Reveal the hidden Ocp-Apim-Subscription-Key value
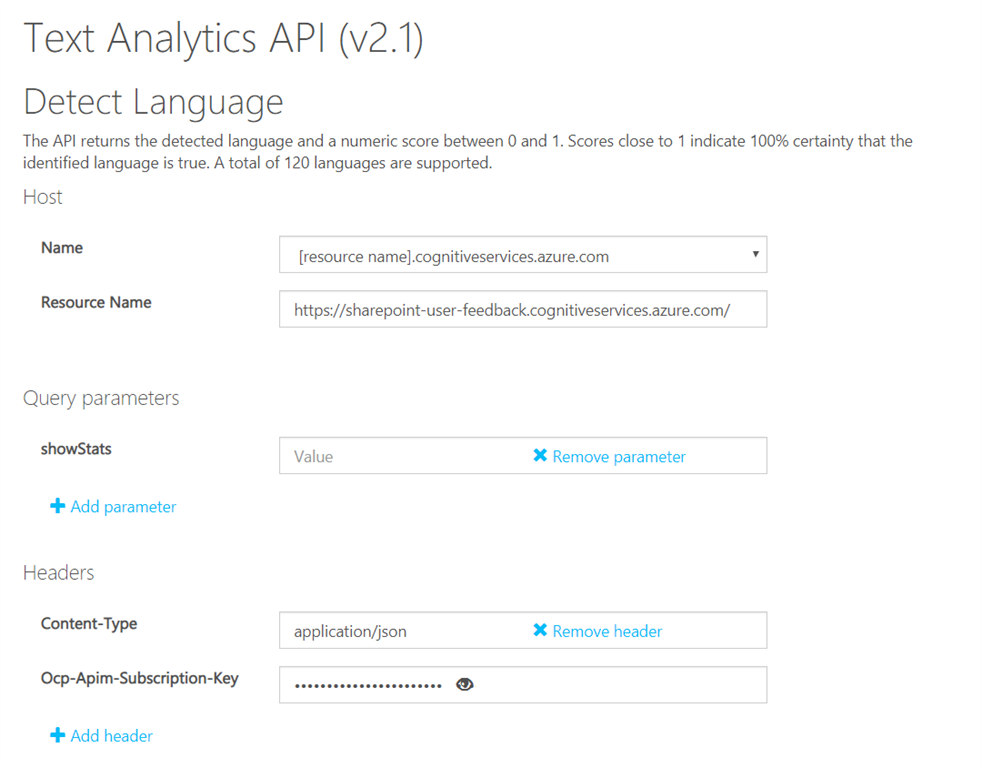 [x=464, y=684]
